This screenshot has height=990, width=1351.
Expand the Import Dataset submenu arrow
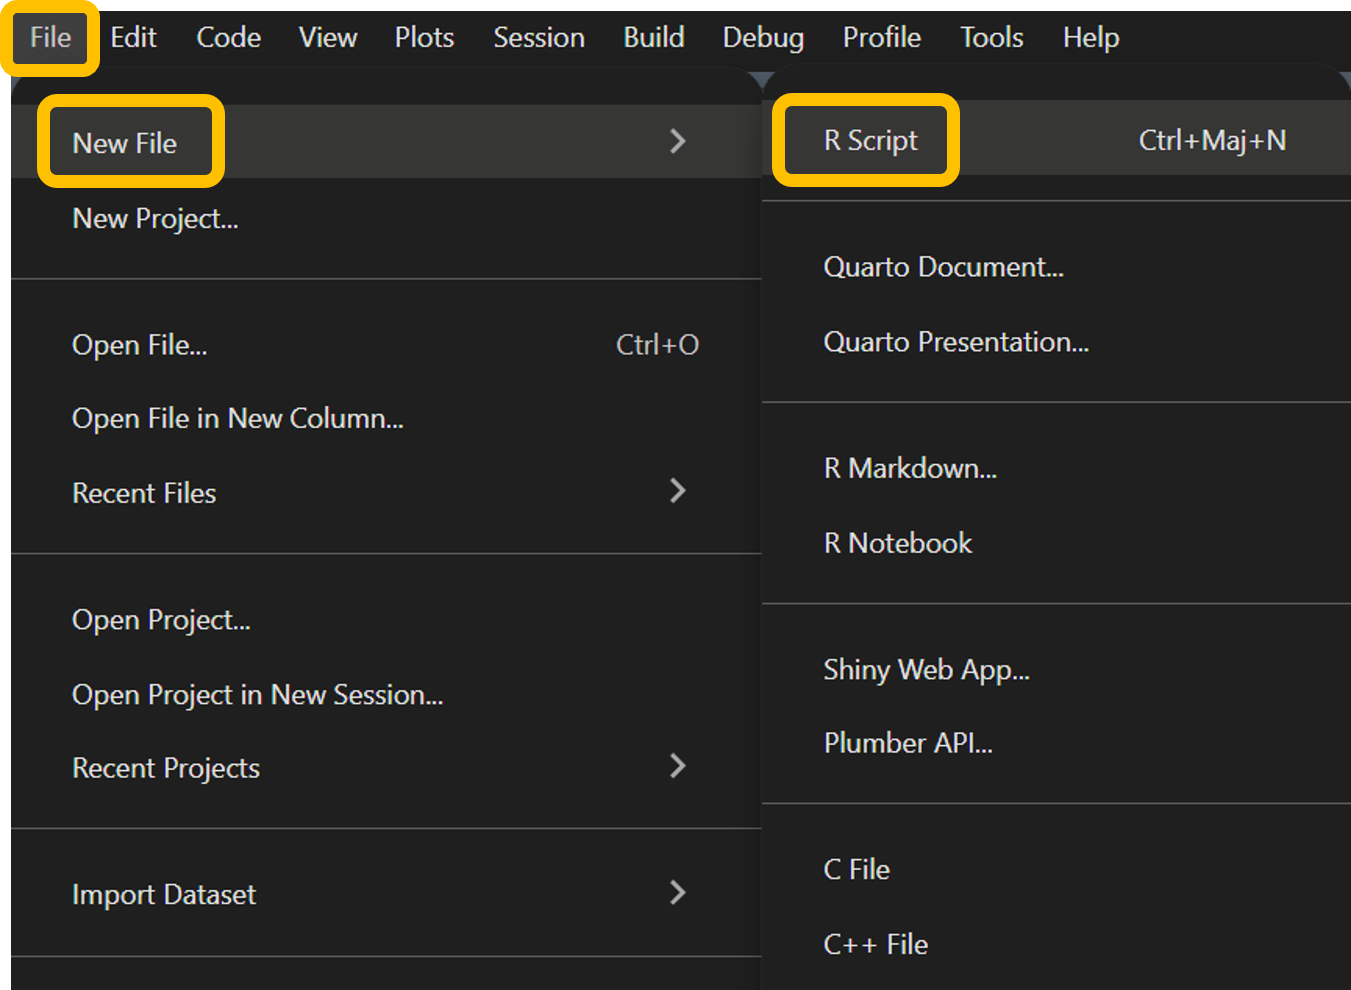(x=677, y=892)
